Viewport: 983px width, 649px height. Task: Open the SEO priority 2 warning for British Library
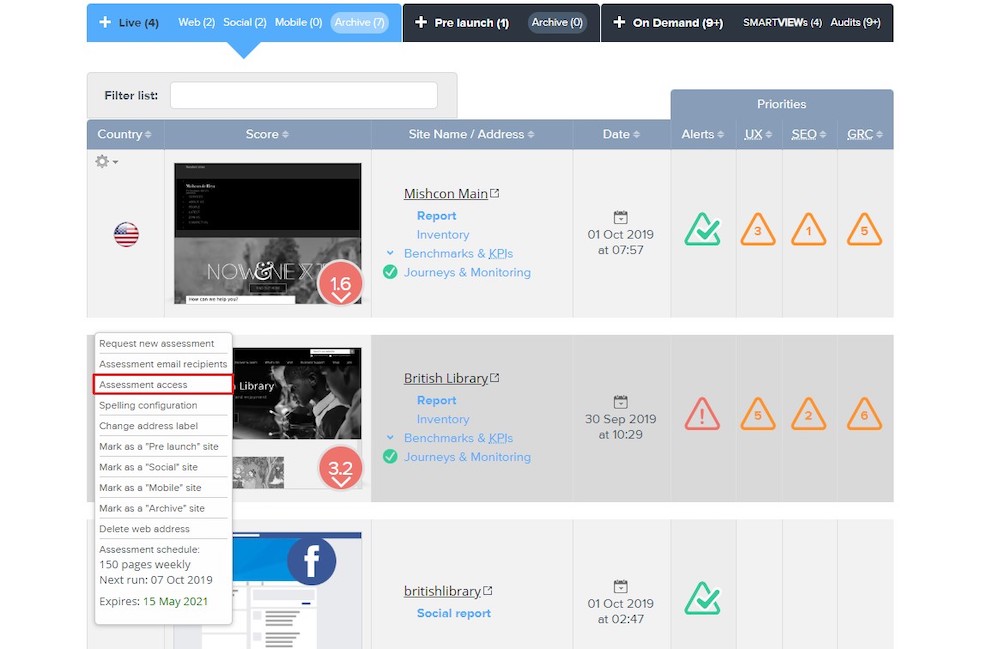[808, 414]
